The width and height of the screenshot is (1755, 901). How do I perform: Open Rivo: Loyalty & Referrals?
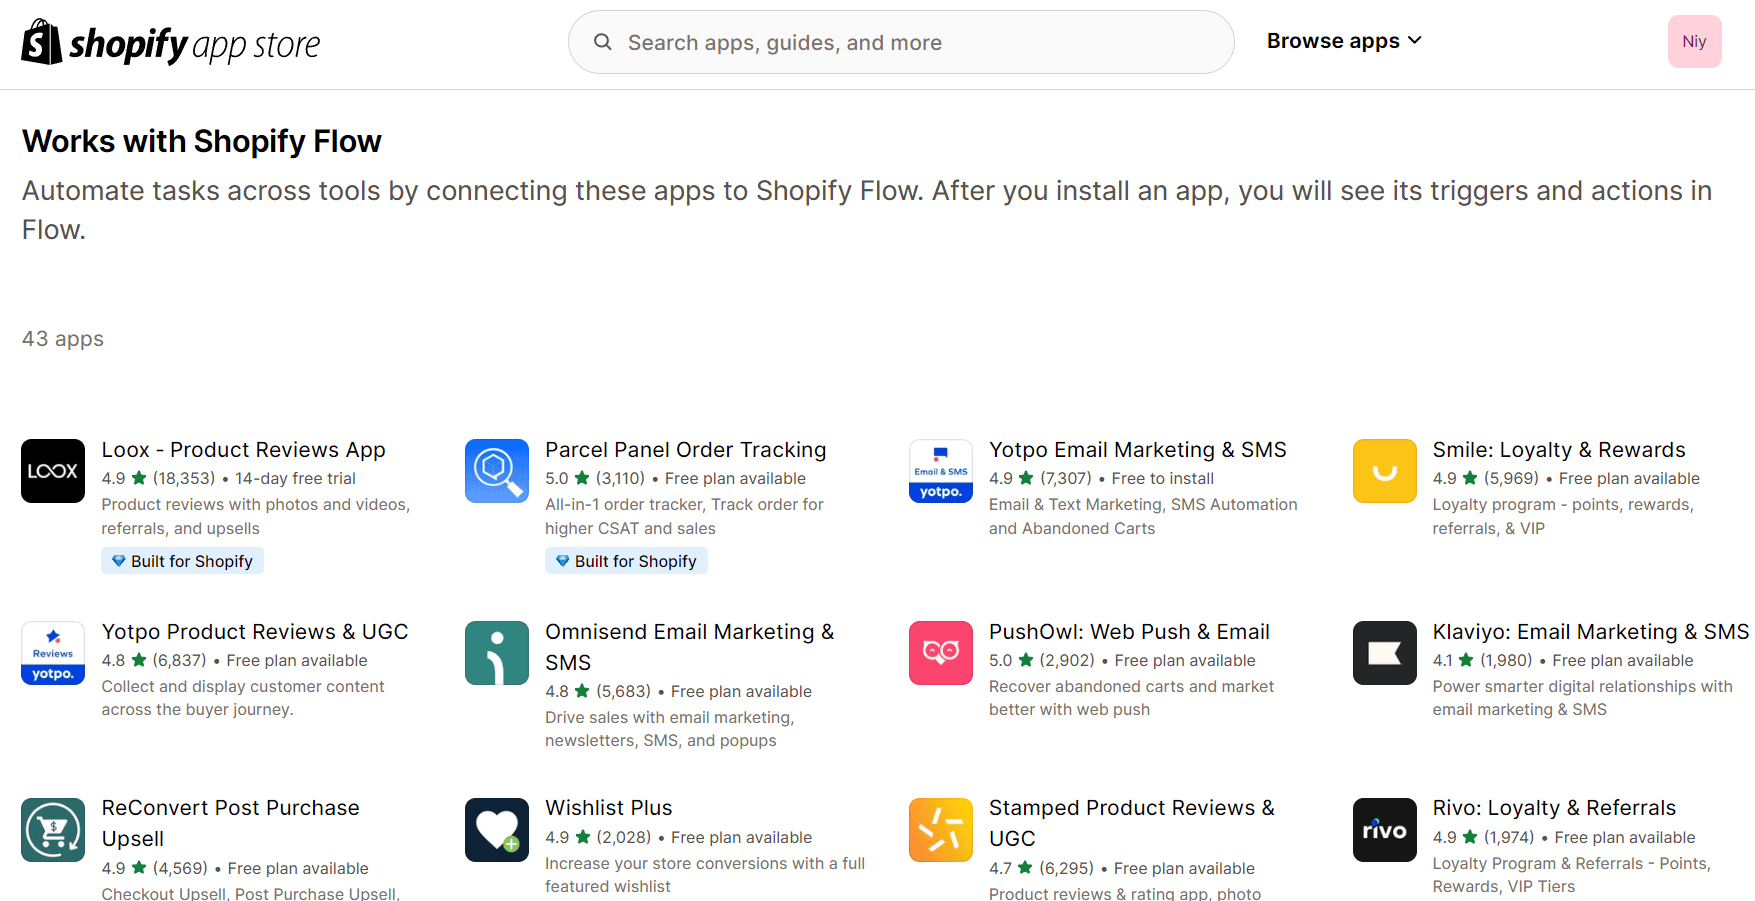tap(1553, 807)
